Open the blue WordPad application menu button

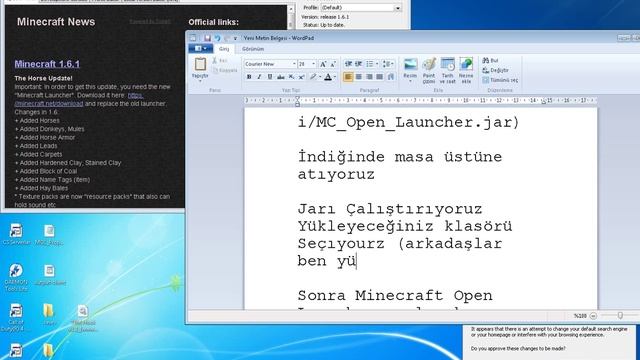(200, 49)
